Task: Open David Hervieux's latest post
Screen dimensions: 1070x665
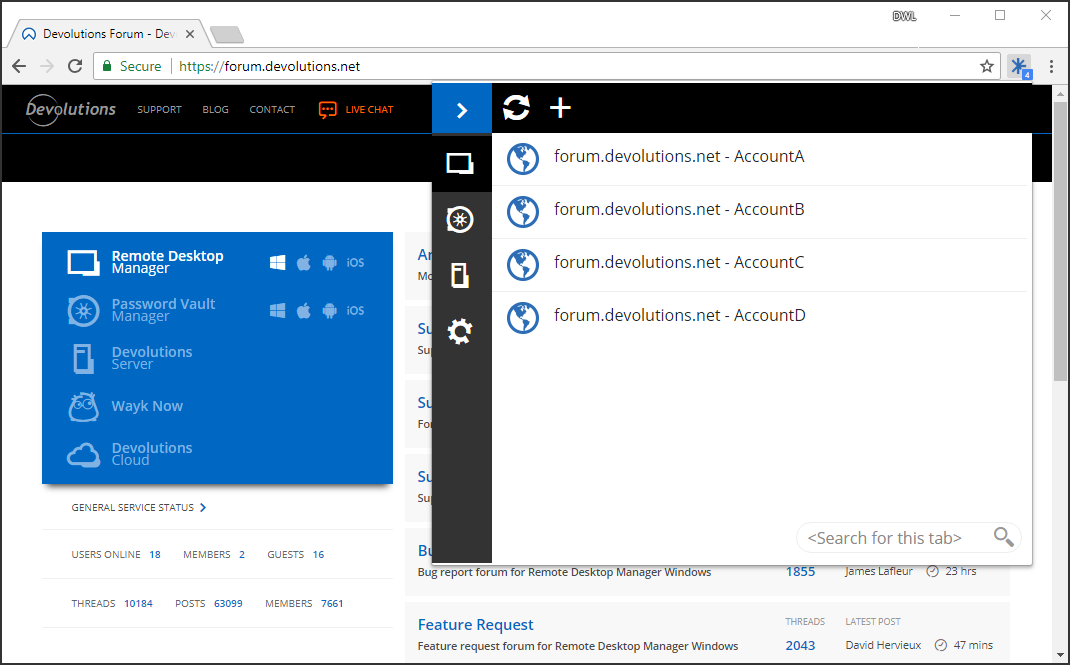Action: pyautogui.click(x=883, y=645)
